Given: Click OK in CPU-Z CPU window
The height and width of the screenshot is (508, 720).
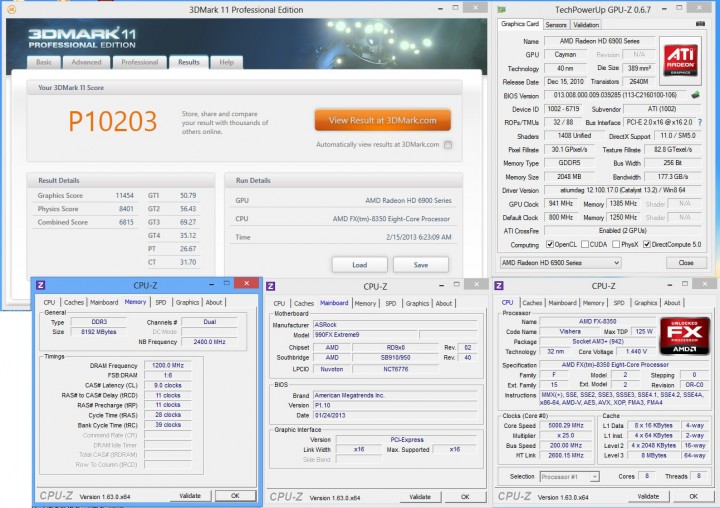Looking at the screenshot, I should pyautogui.click(x=693, y=496).
